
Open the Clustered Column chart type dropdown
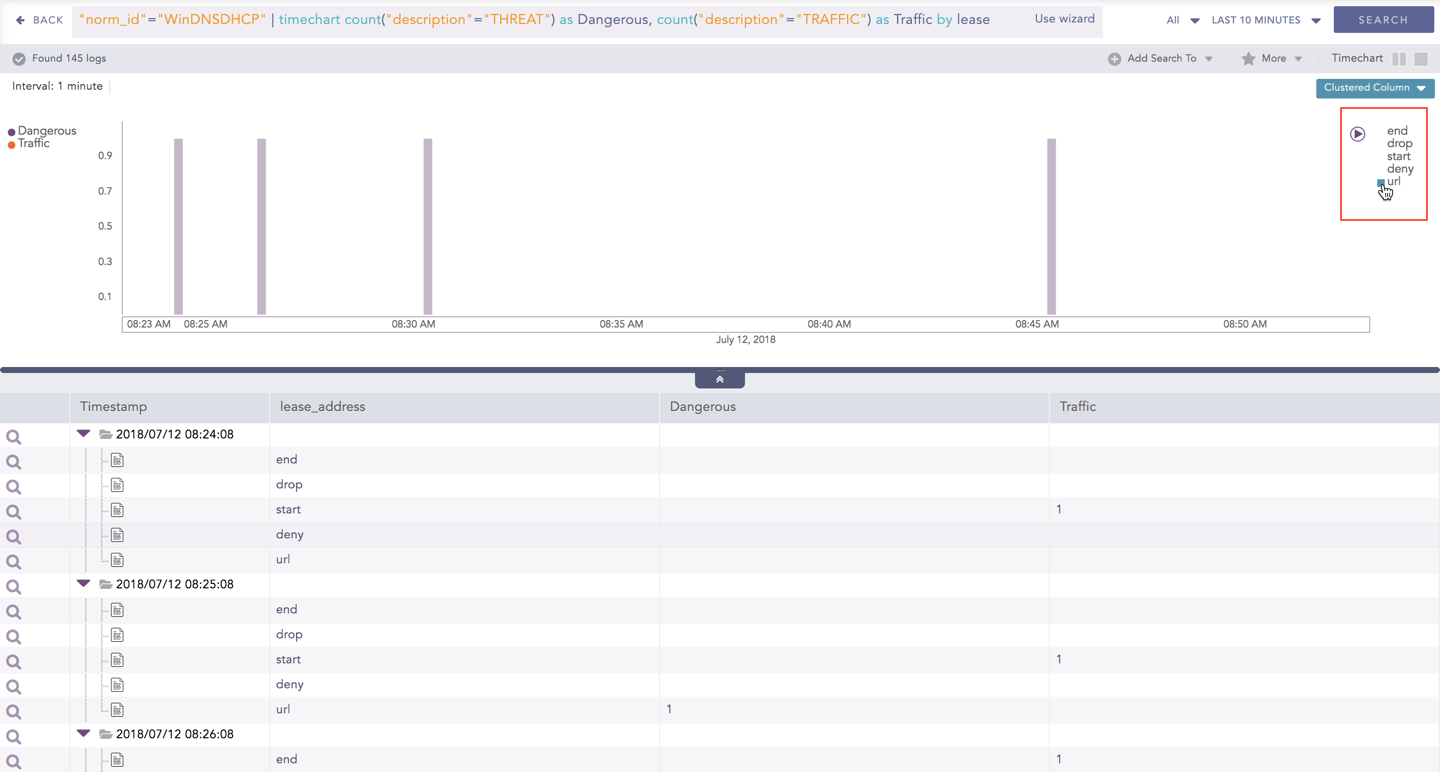(1375, 88)
